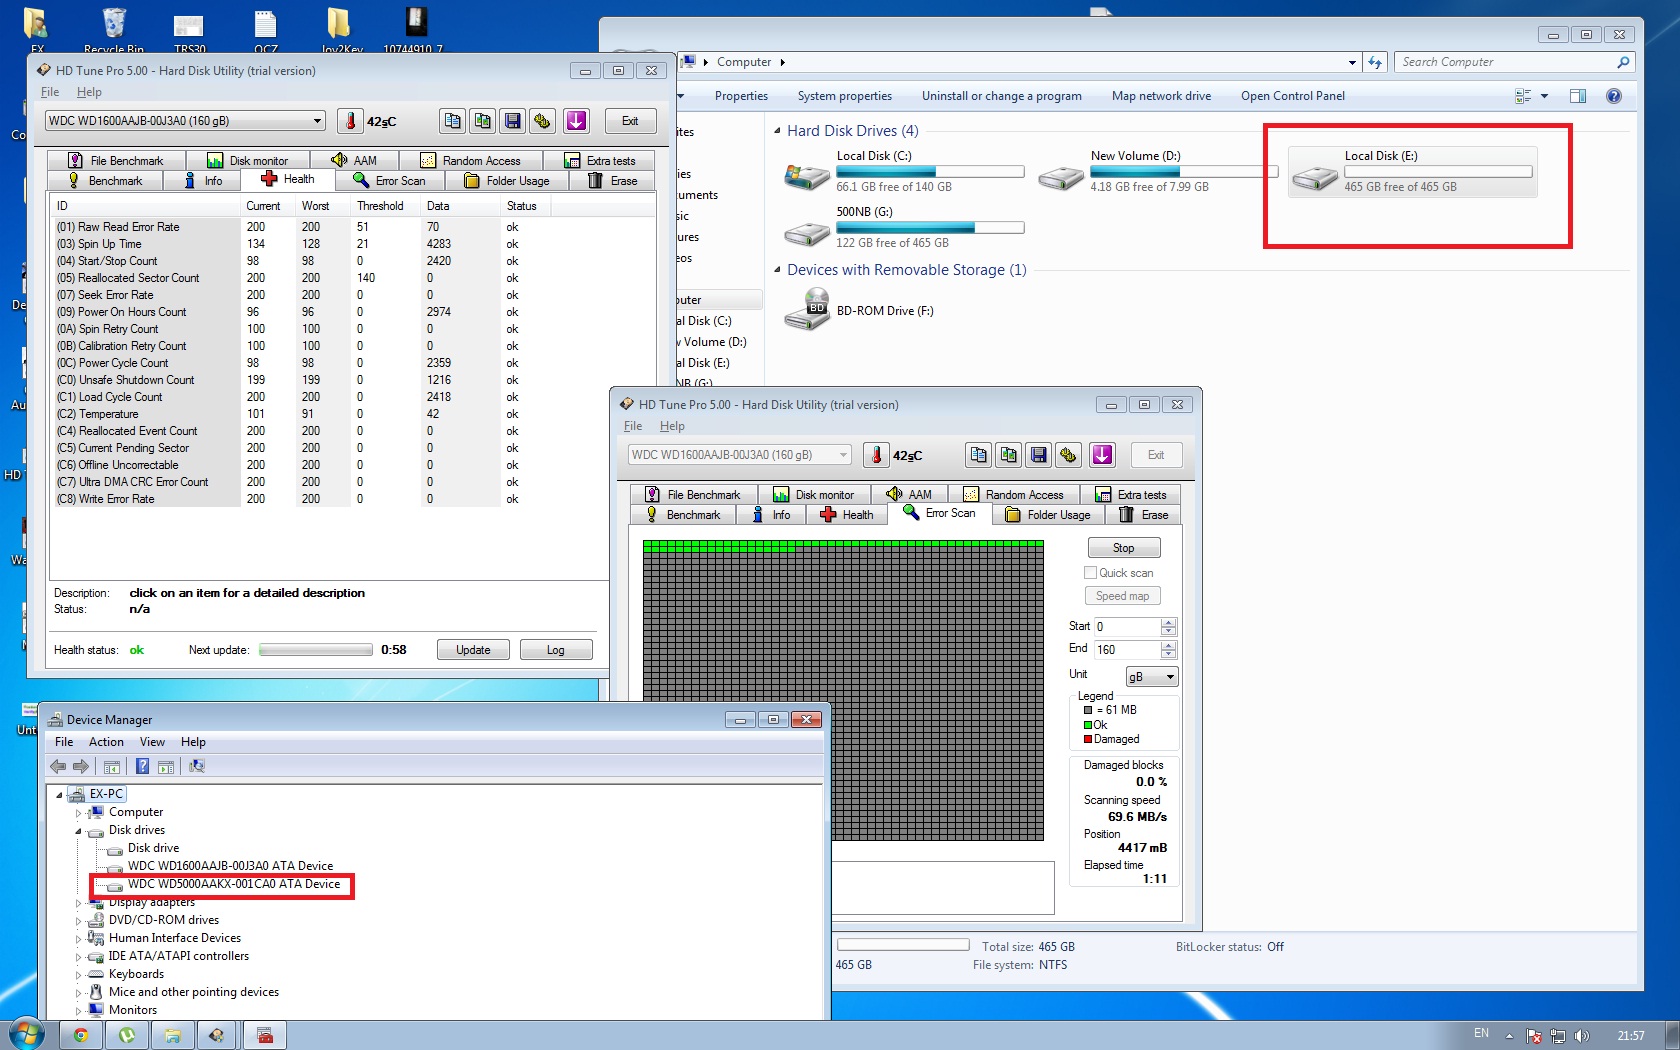Click the Windows Start orb
This screenshot has width=1680, height=1050.
click(x=27, y=1034)
